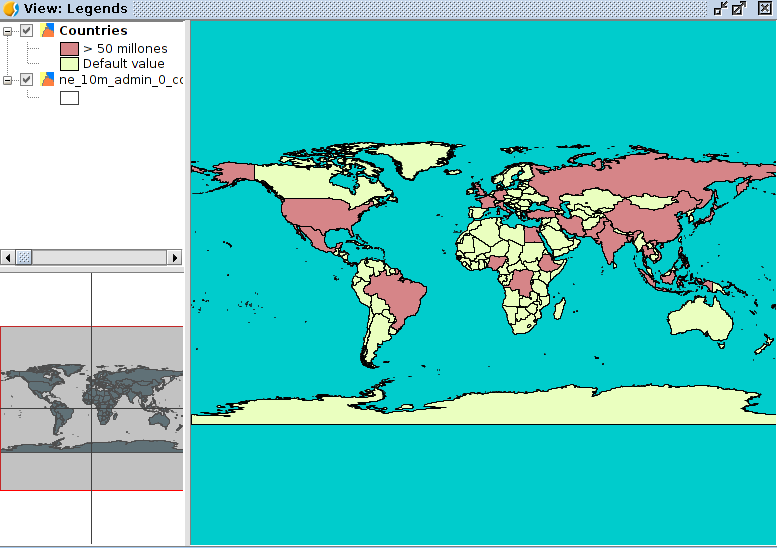Click the ne_10m_admin_0 layer type icon
Viewport: 777px width, 548px height.
[x=47, y=79]
